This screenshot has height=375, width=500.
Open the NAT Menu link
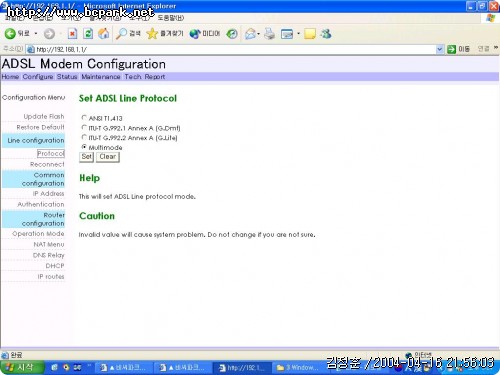(49, 244)
